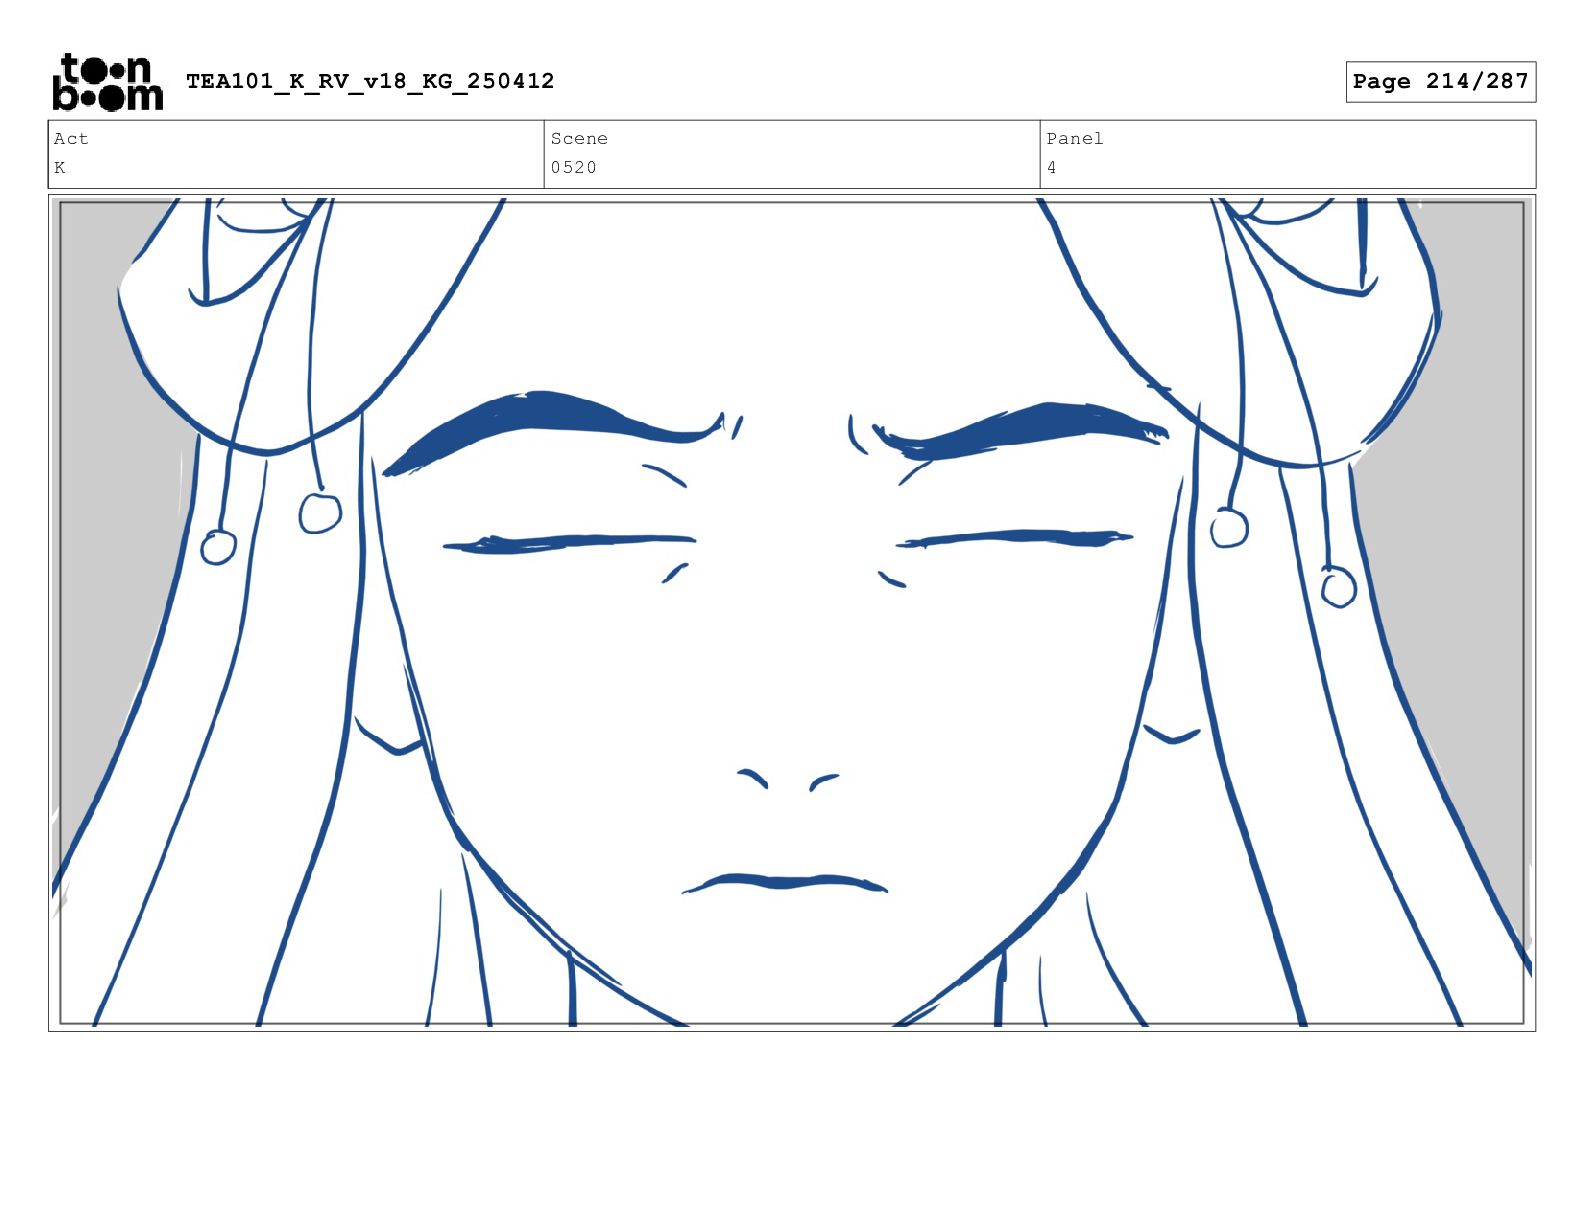The image size is (1584, 1224).
Task: Select the scene number 0520
Action: pos(573,167)
